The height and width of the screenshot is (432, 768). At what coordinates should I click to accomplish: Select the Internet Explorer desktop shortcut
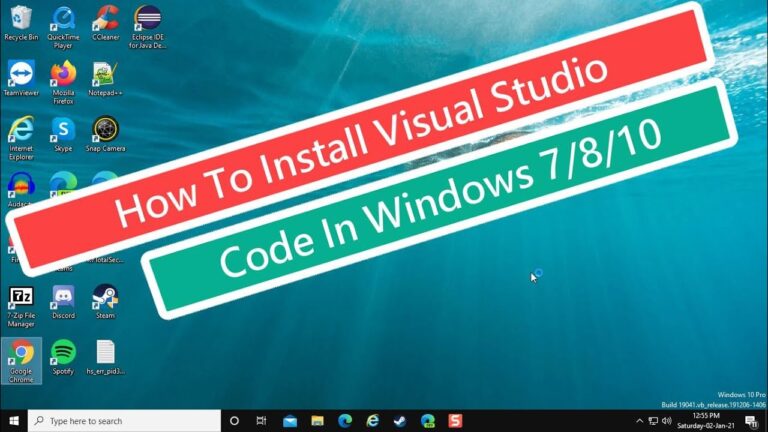(21, 138)
